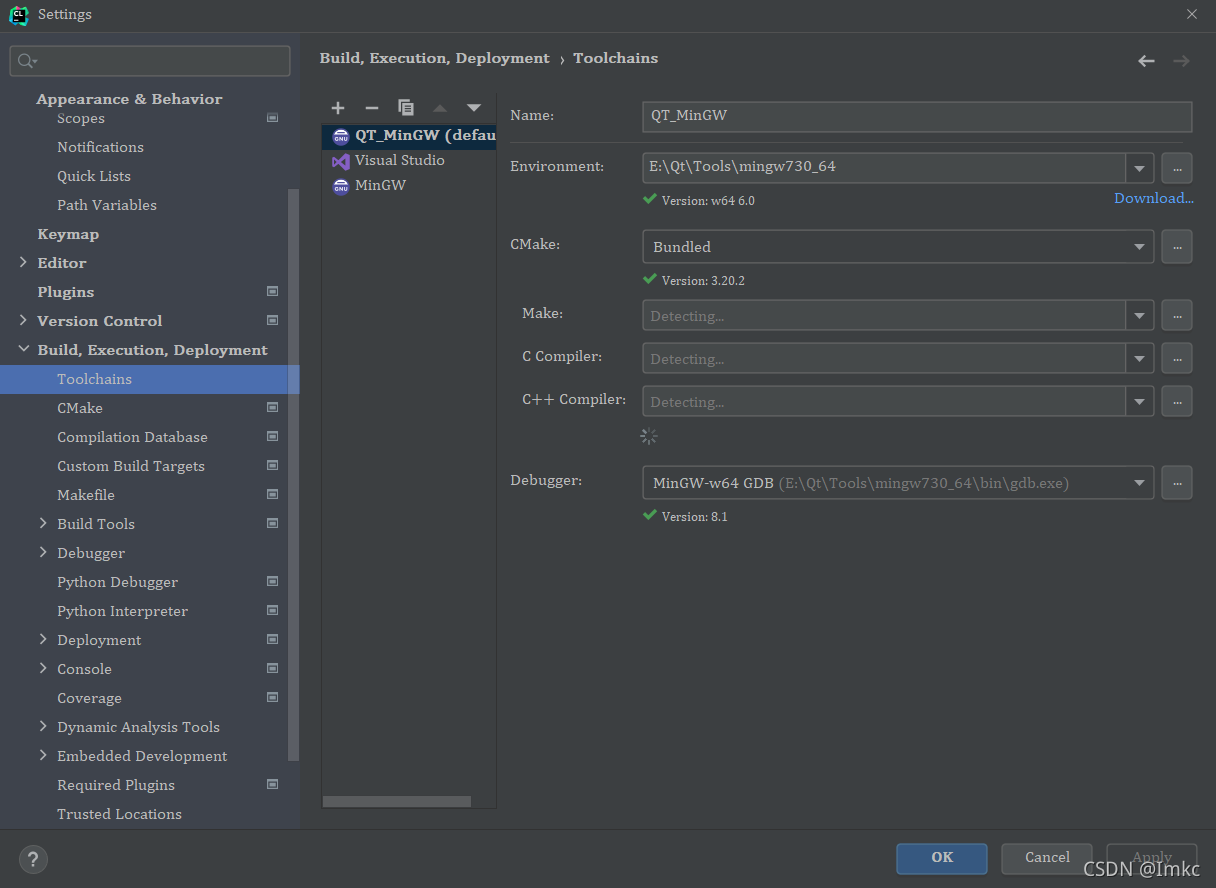This screenshot has width=1216, height=888.
Task: Open the Make dropdown
Action: (1140, 315)
